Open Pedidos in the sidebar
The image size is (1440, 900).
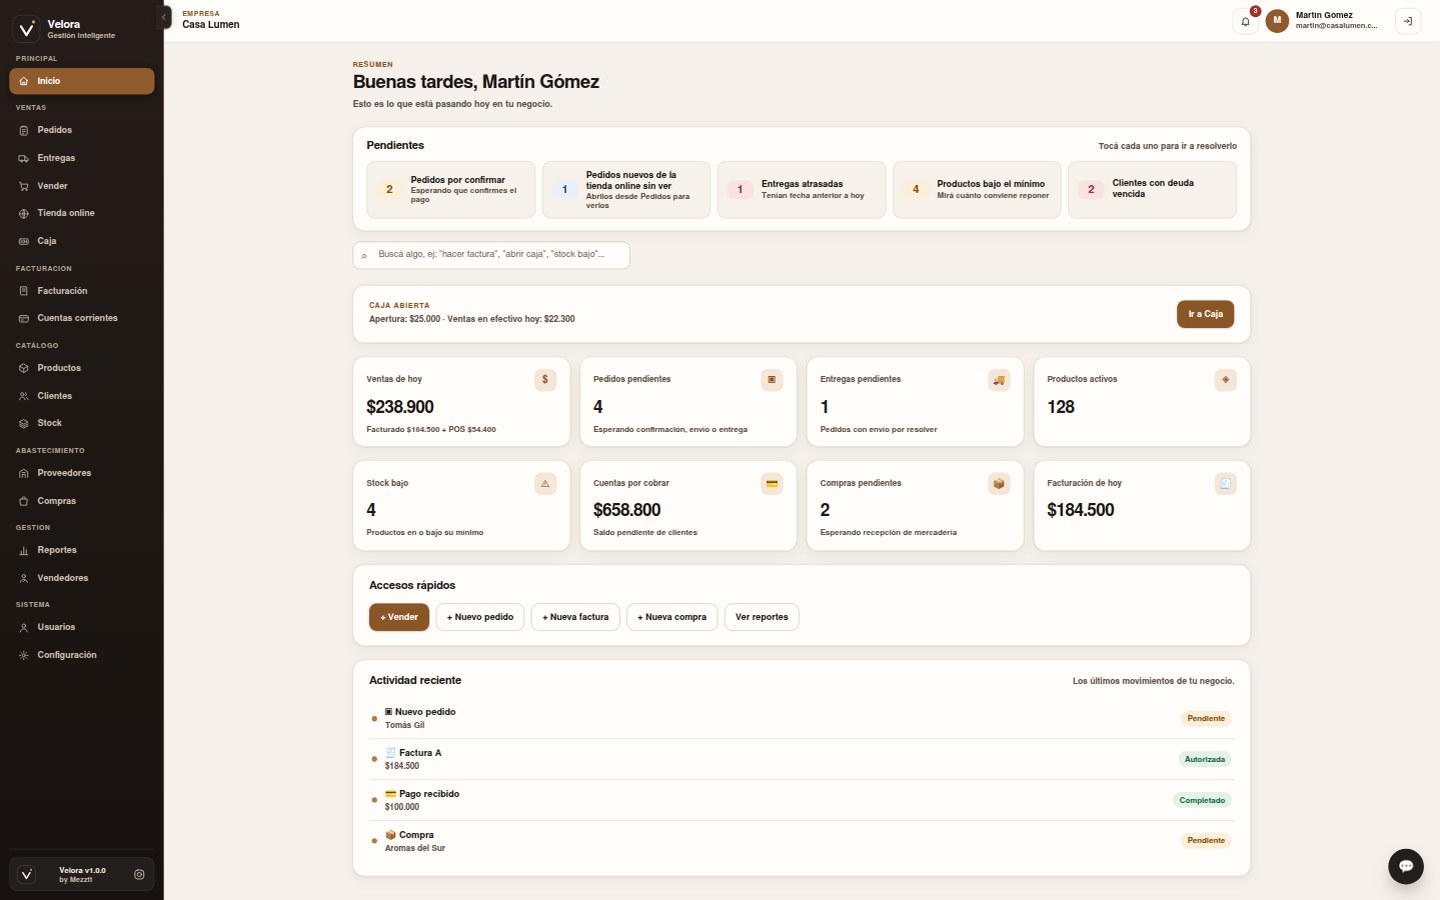tap(82, 130)
